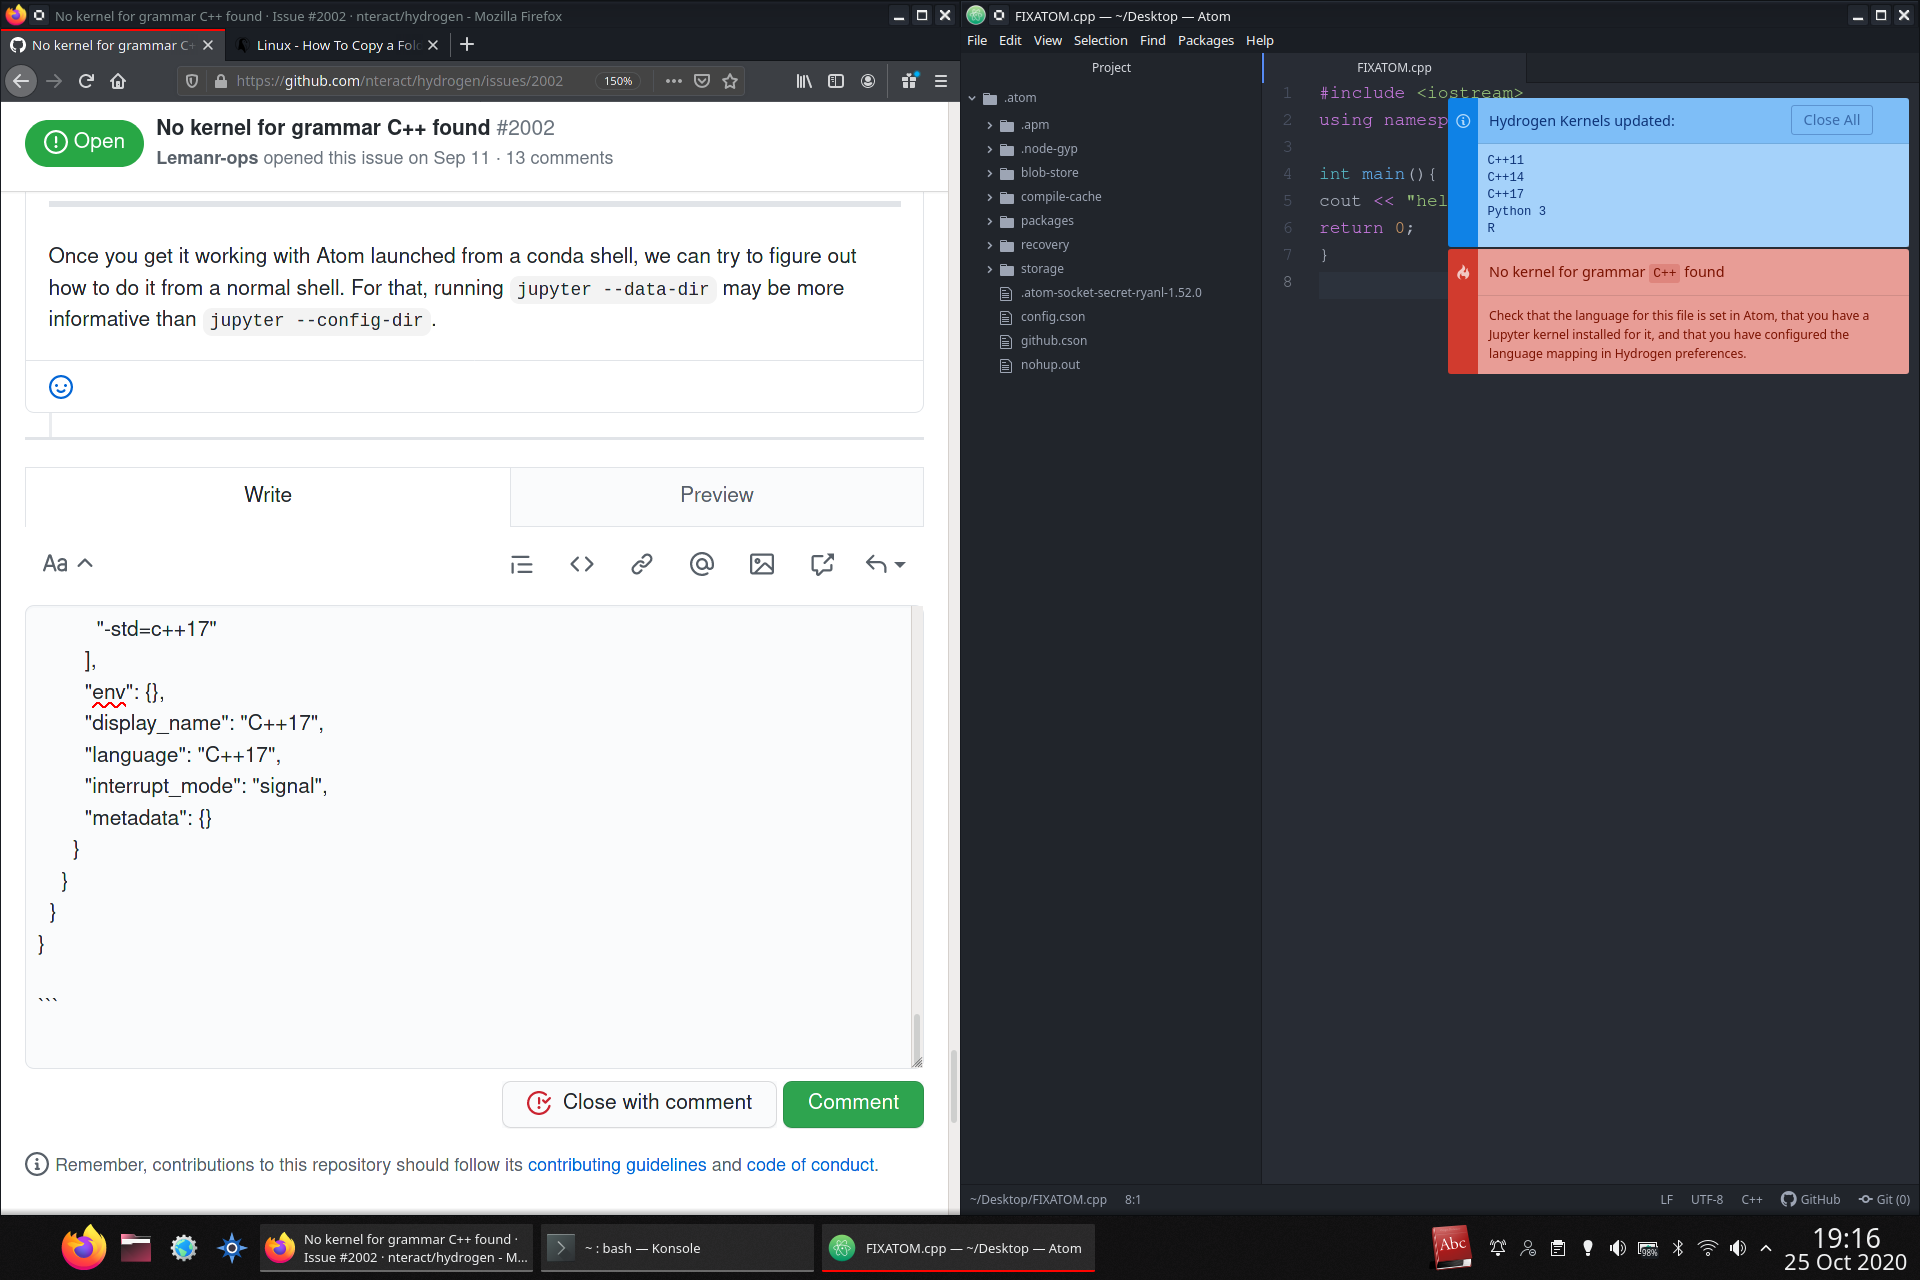Open the text styles Aa dropdown
The width and height of the screenshot is (1920, 1280).
[x=66, y=563]
